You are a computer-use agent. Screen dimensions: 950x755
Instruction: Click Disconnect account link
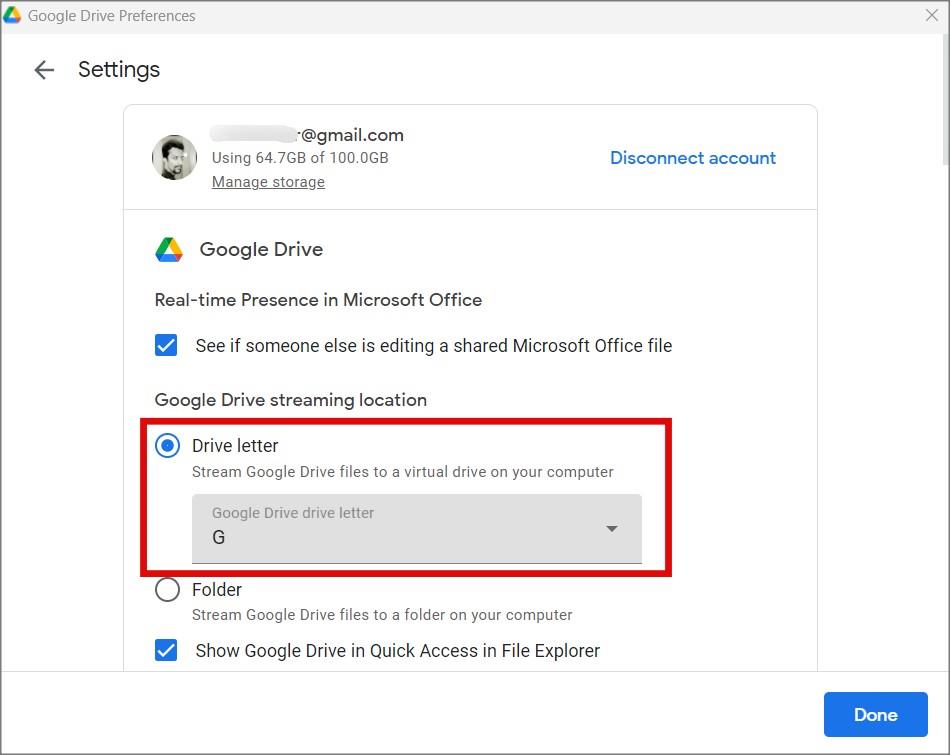coord(693,158)
